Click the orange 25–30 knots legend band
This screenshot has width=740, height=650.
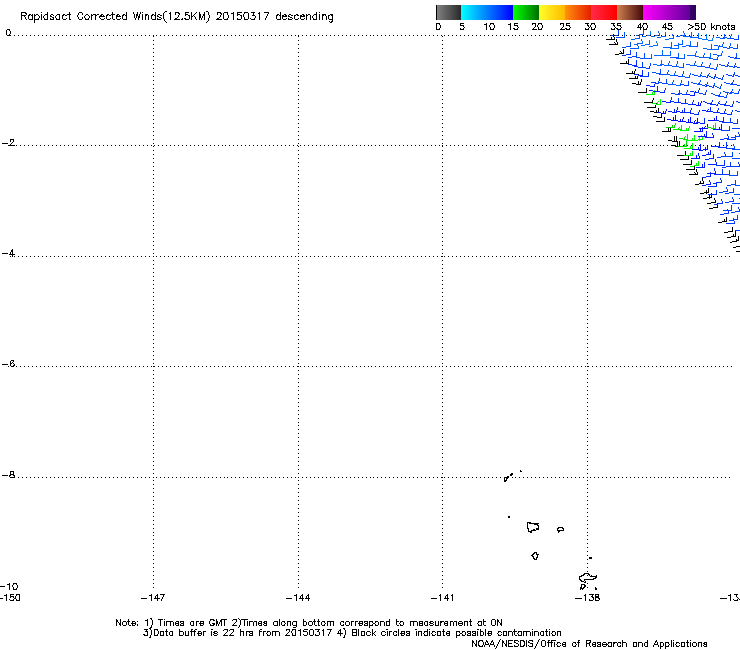[x=578, y=12]
